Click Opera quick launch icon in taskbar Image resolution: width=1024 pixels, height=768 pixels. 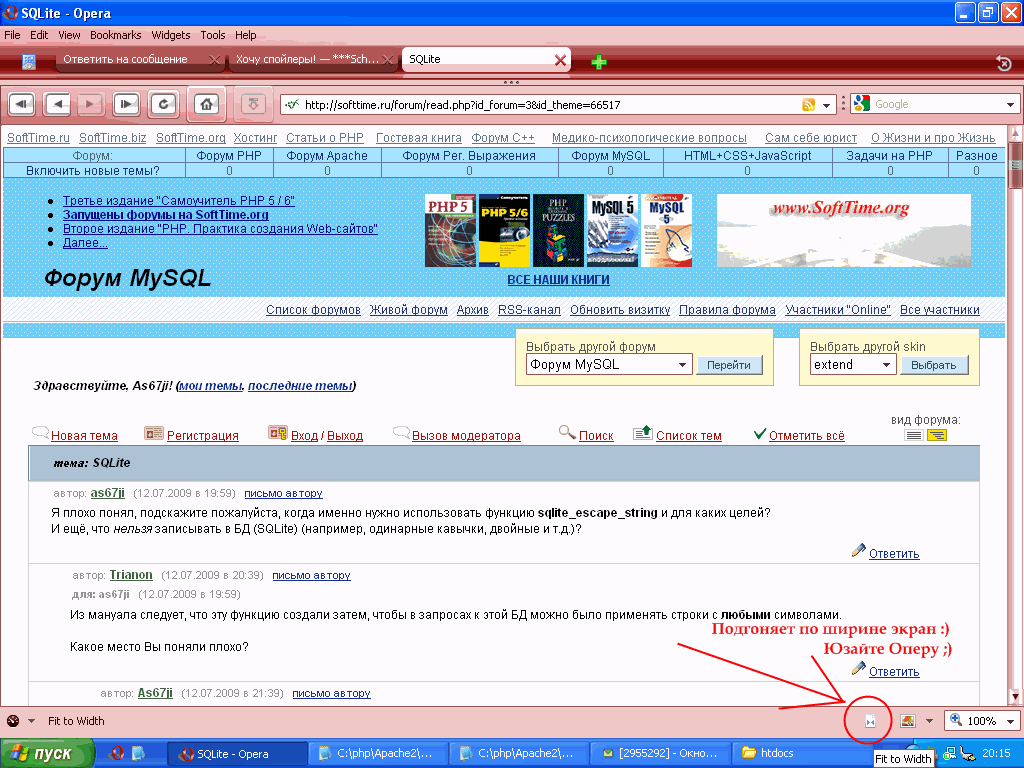pos(116,753)
